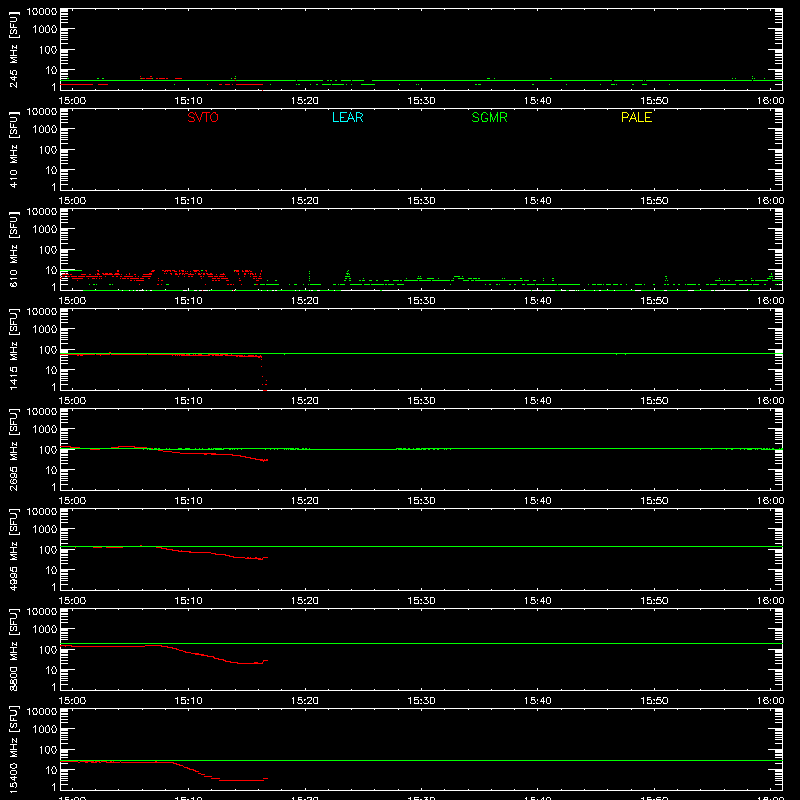Image resolution: width=800 pixels, height=800 pixels.
Task: Click the 1000 tick of the 410 MHz axis
Action: [45, 129]
